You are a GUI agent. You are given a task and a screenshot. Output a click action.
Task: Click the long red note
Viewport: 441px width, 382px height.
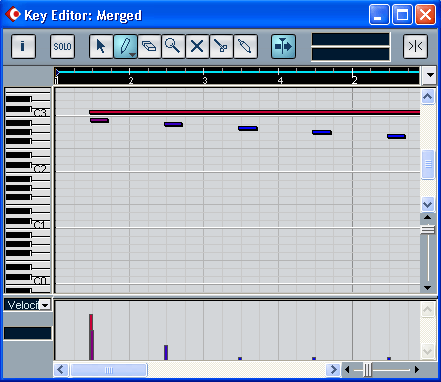click(255, 112)
